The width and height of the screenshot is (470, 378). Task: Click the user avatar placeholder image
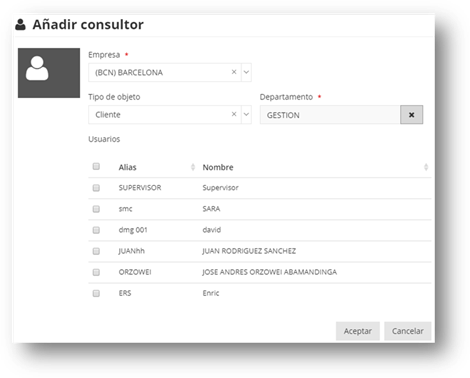(x=49, y=73)
